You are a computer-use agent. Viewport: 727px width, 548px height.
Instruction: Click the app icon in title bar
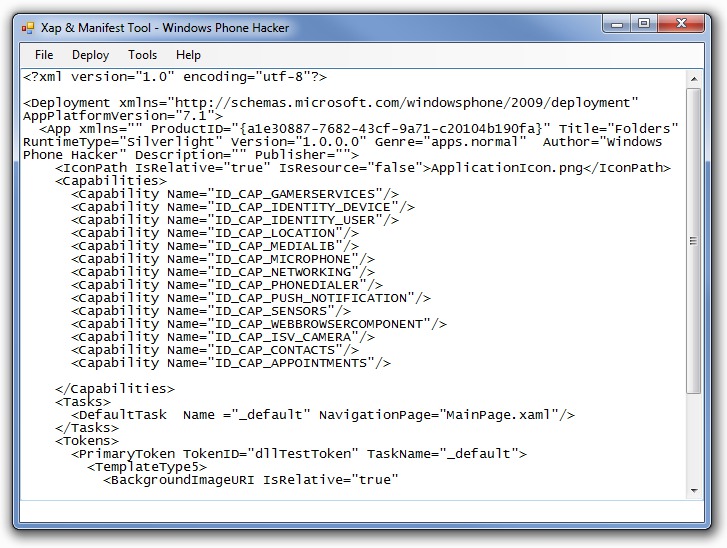point(28,28)
